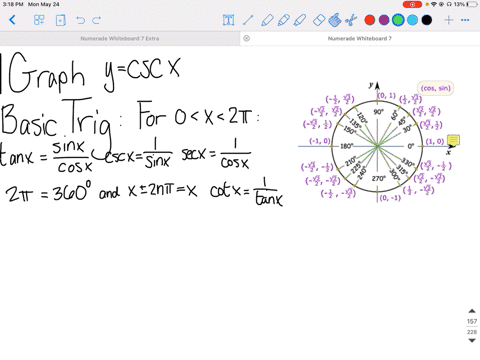
Task: Tap the (cos, sin) label bubble
Action: (x=435, y=88)
